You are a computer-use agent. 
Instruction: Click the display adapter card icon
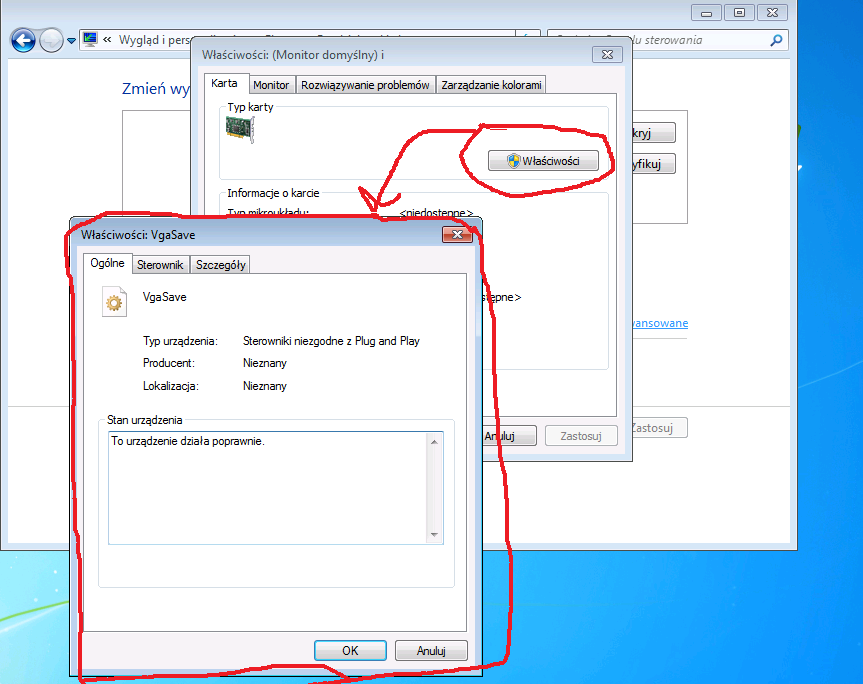click(x=240, y=129)
